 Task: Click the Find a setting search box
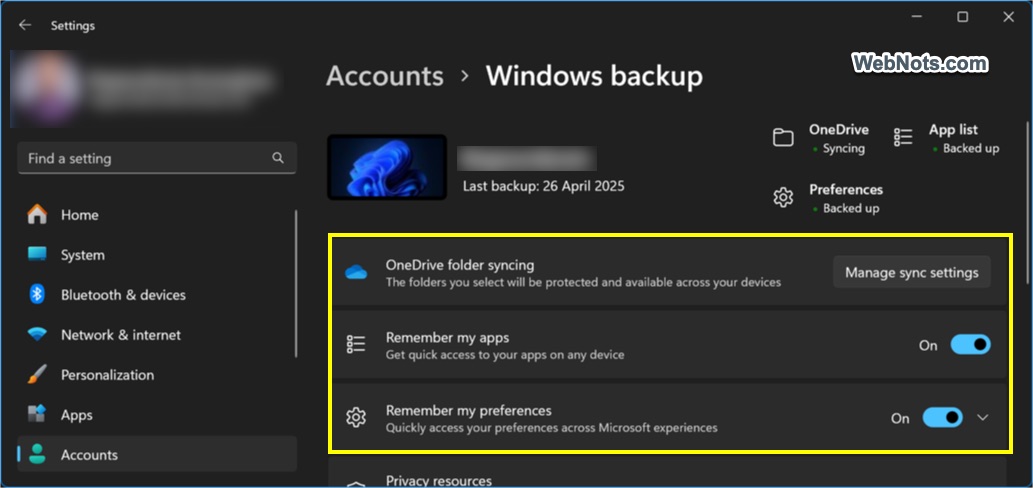coord(157,158)
